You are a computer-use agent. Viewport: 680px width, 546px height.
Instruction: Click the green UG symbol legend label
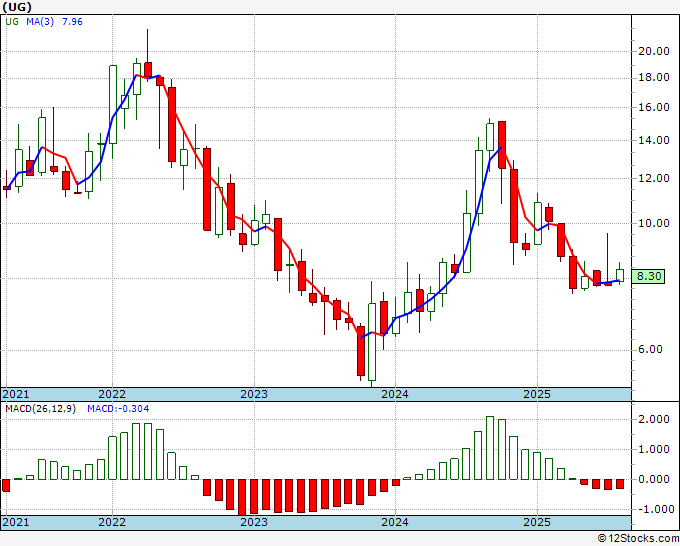click(12, 22)
